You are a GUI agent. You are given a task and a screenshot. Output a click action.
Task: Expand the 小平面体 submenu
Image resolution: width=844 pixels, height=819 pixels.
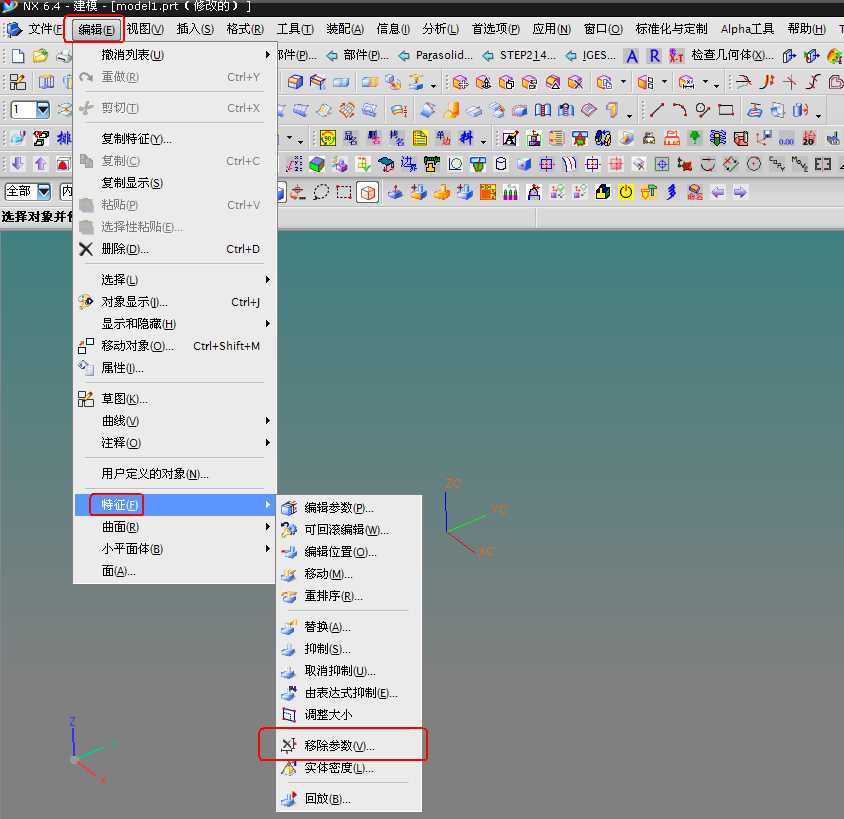(175, 549)
